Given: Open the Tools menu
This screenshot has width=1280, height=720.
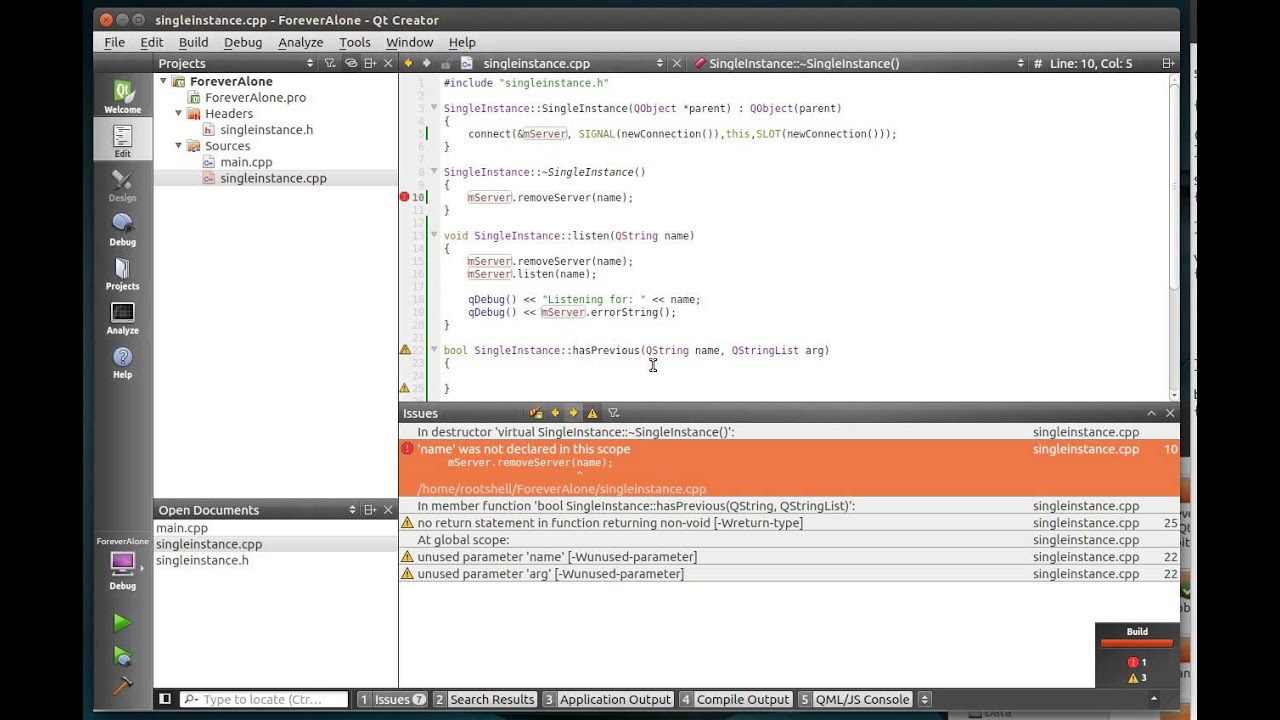Looking at the screenshot, I should 355,42.
